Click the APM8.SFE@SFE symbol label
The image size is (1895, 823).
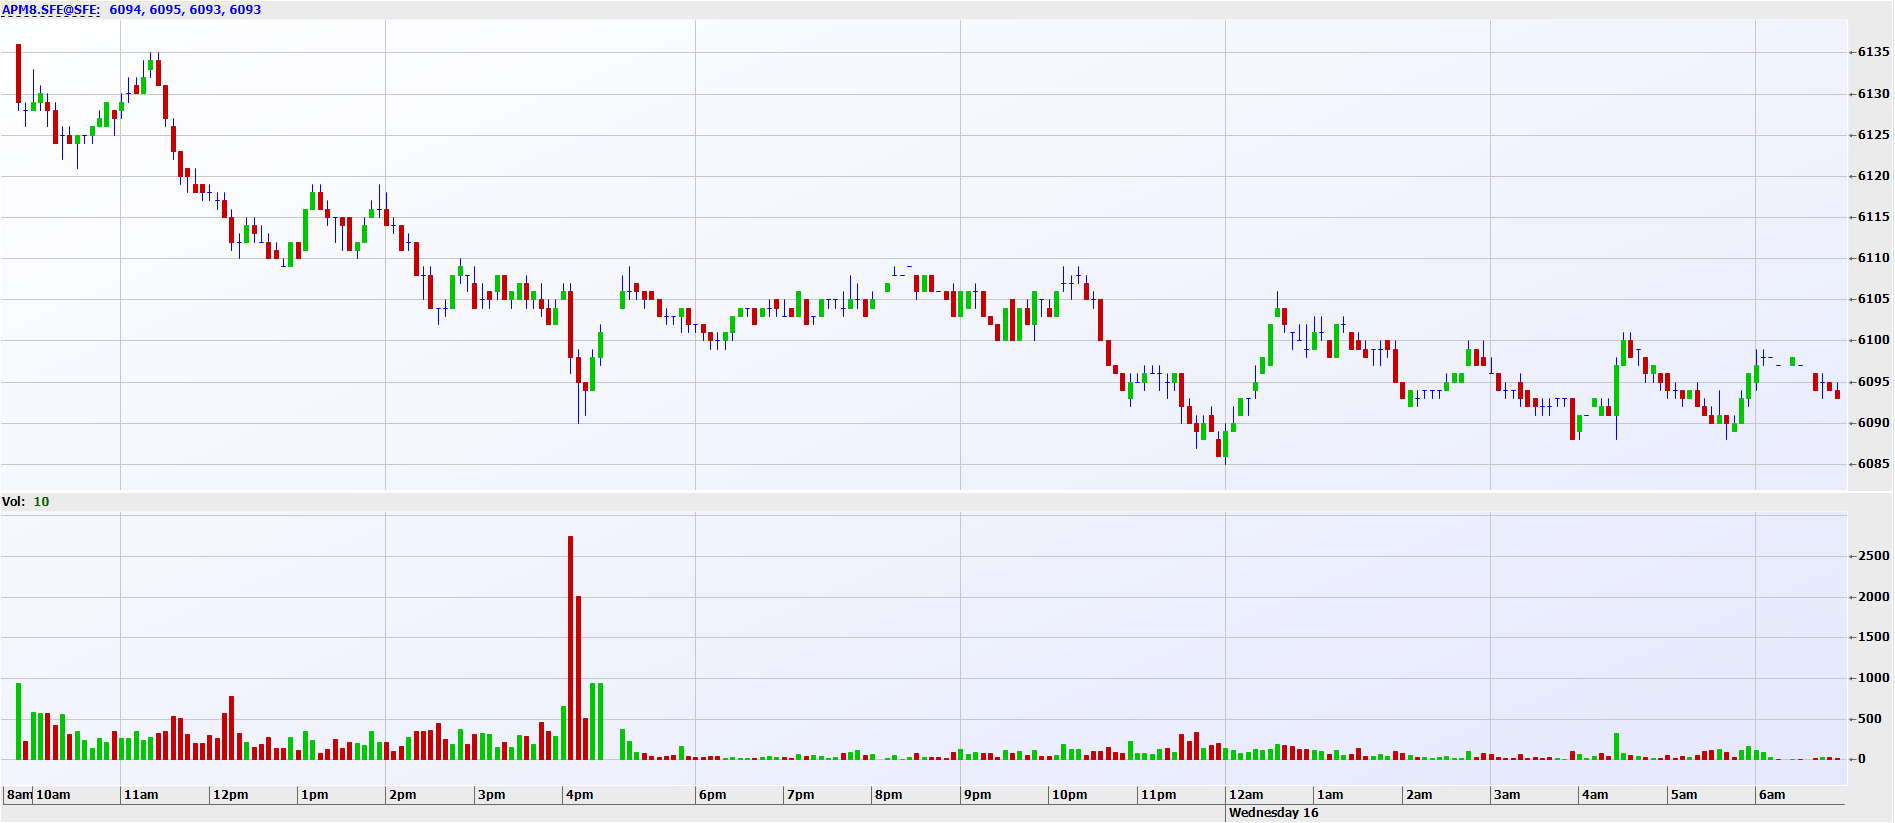click(51, 10)
